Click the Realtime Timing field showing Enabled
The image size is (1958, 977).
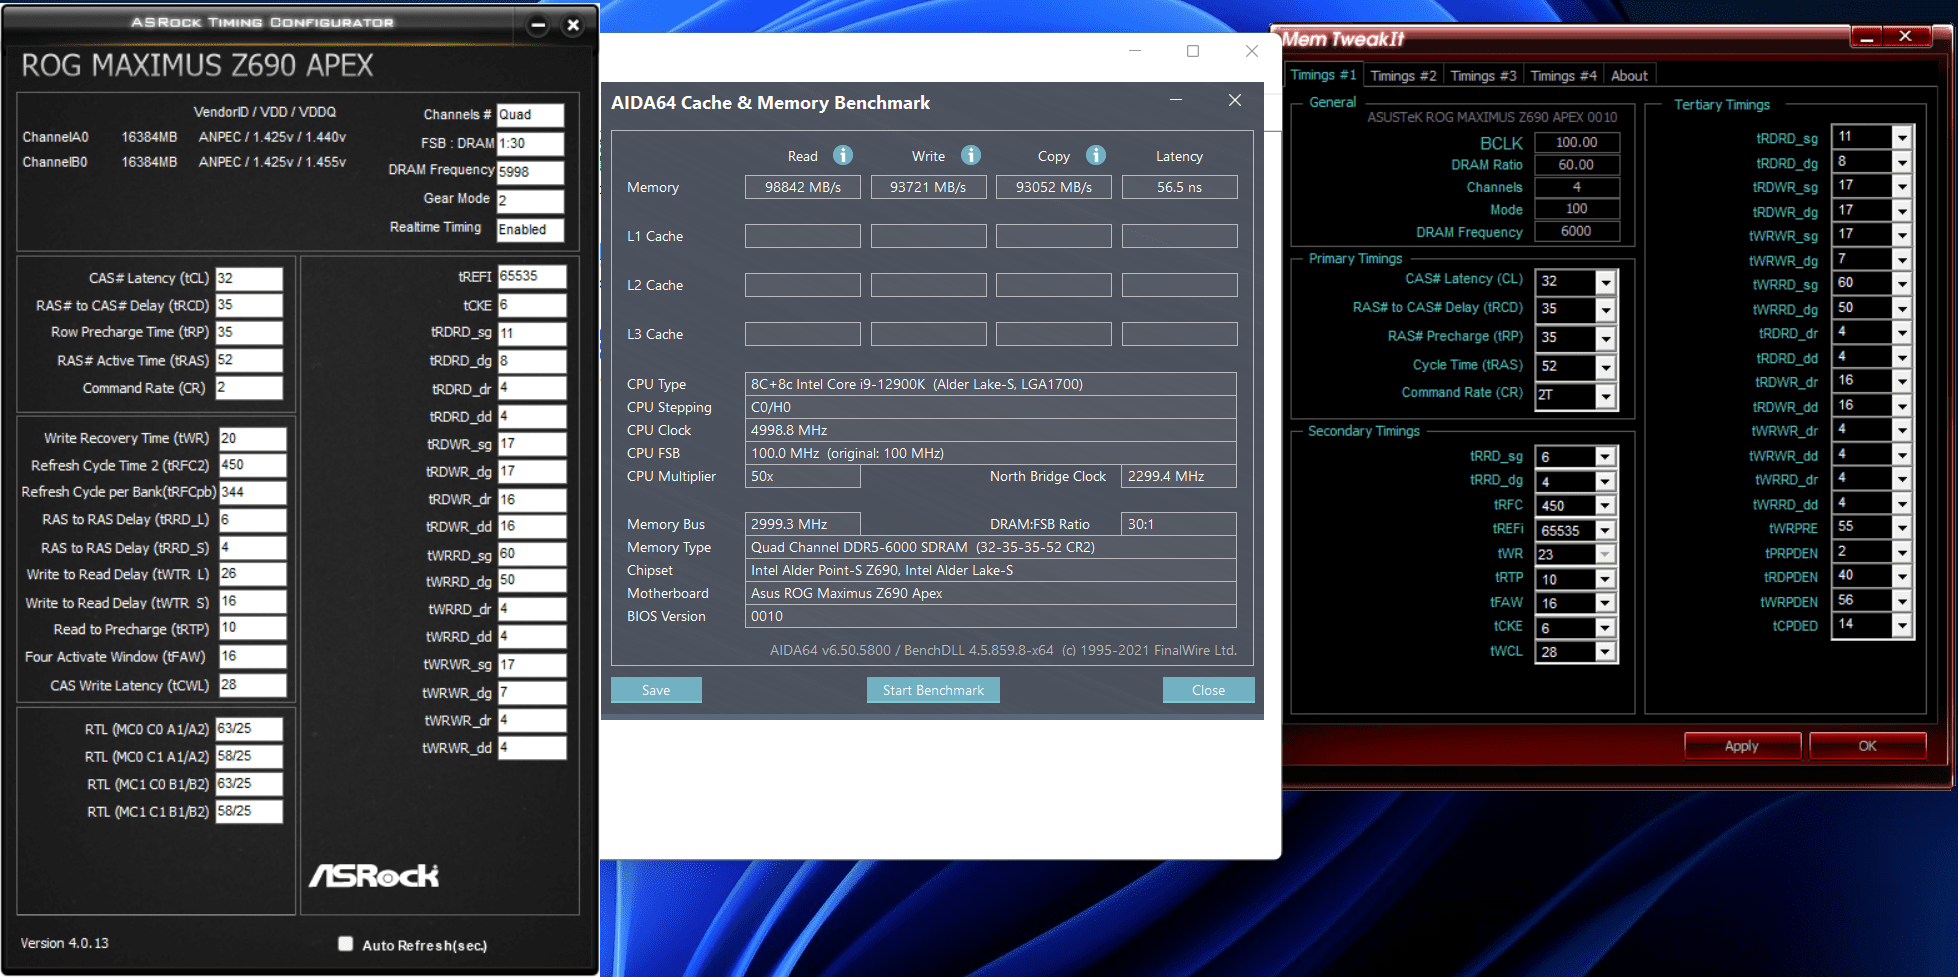point(530,230)
